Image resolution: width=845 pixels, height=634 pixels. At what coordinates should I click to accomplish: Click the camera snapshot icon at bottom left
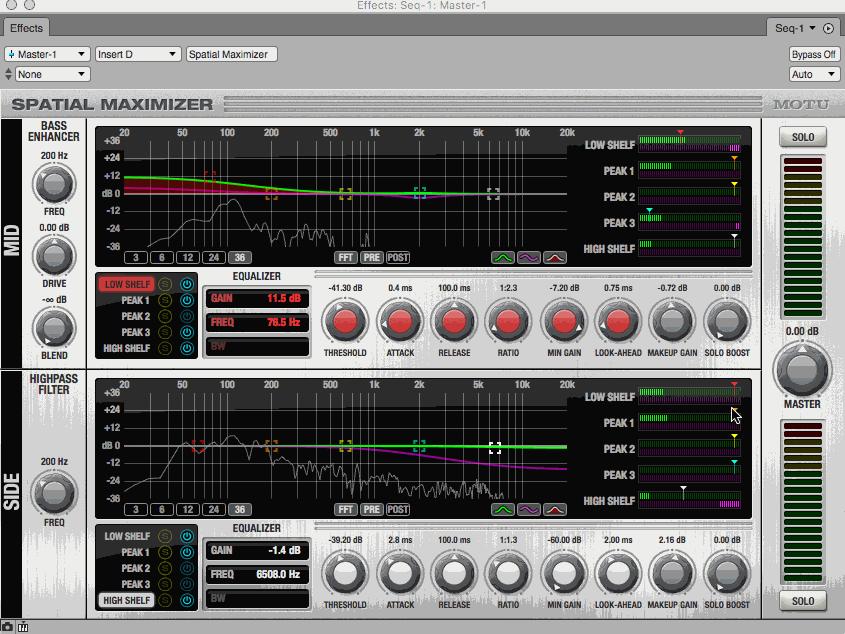[8, 627]
